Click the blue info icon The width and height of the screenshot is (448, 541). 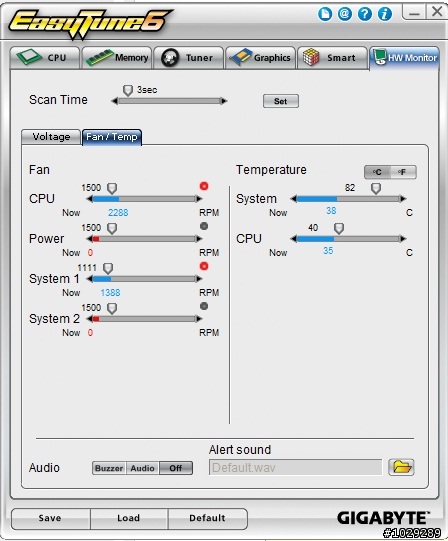coord(384,14)
